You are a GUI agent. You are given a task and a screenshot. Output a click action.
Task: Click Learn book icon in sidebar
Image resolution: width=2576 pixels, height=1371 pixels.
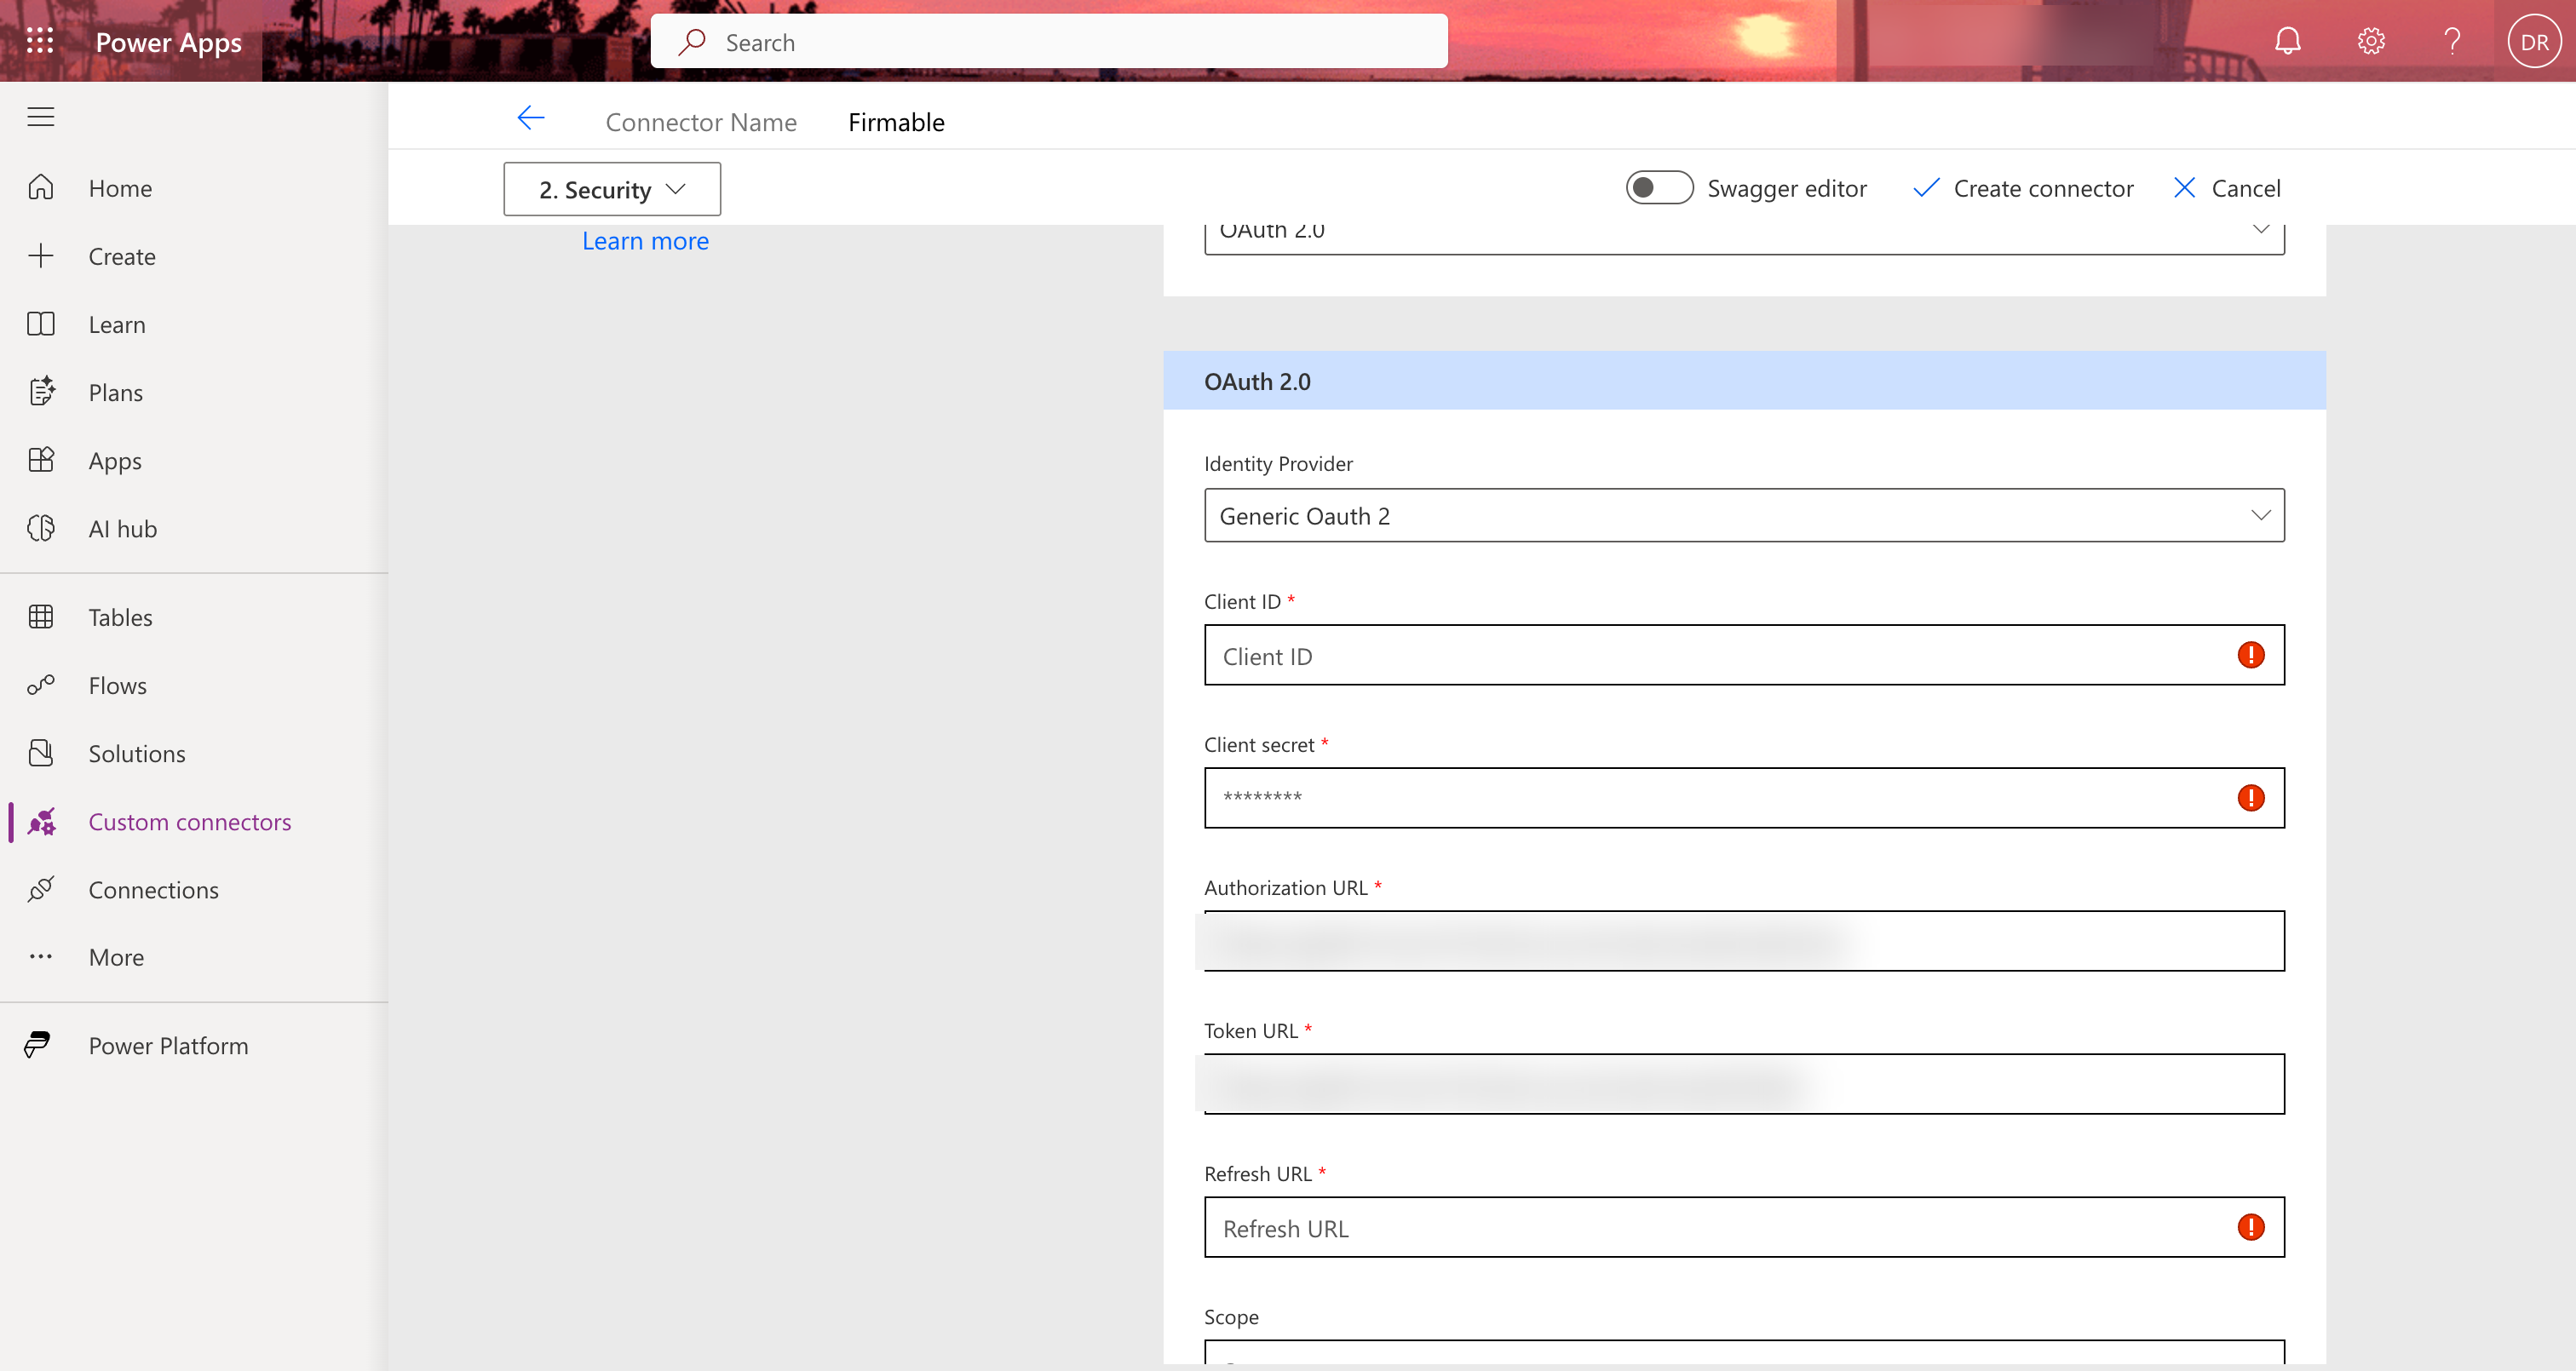point(41,324)
